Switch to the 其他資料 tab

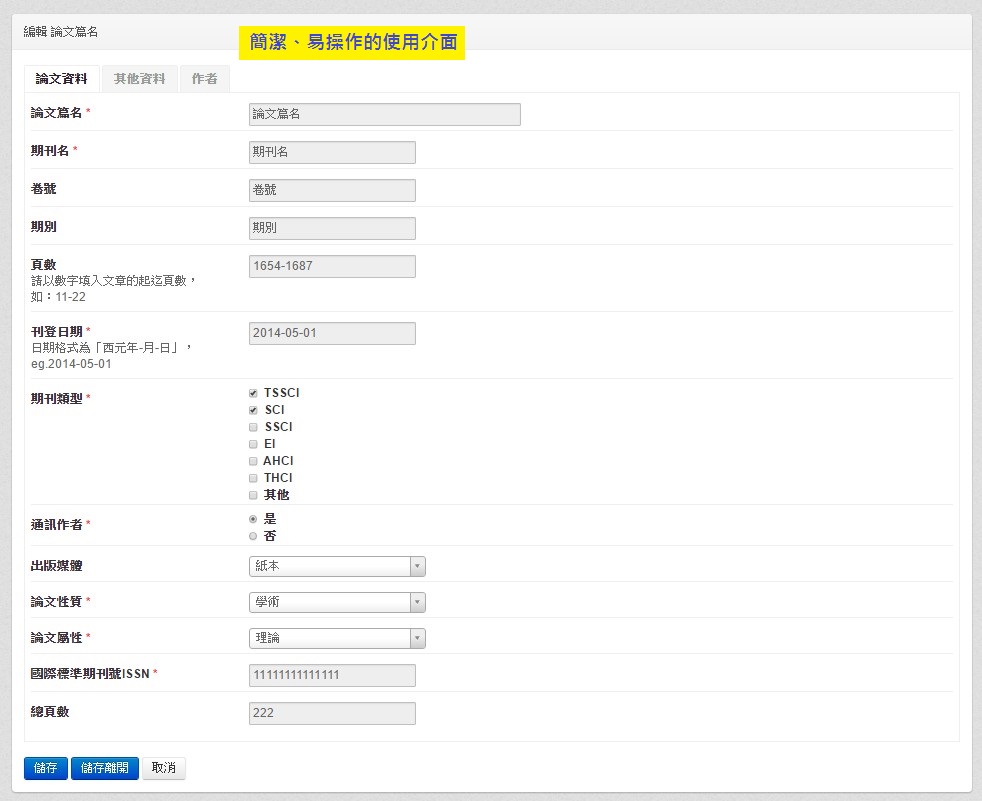click(x=139, y=79)
